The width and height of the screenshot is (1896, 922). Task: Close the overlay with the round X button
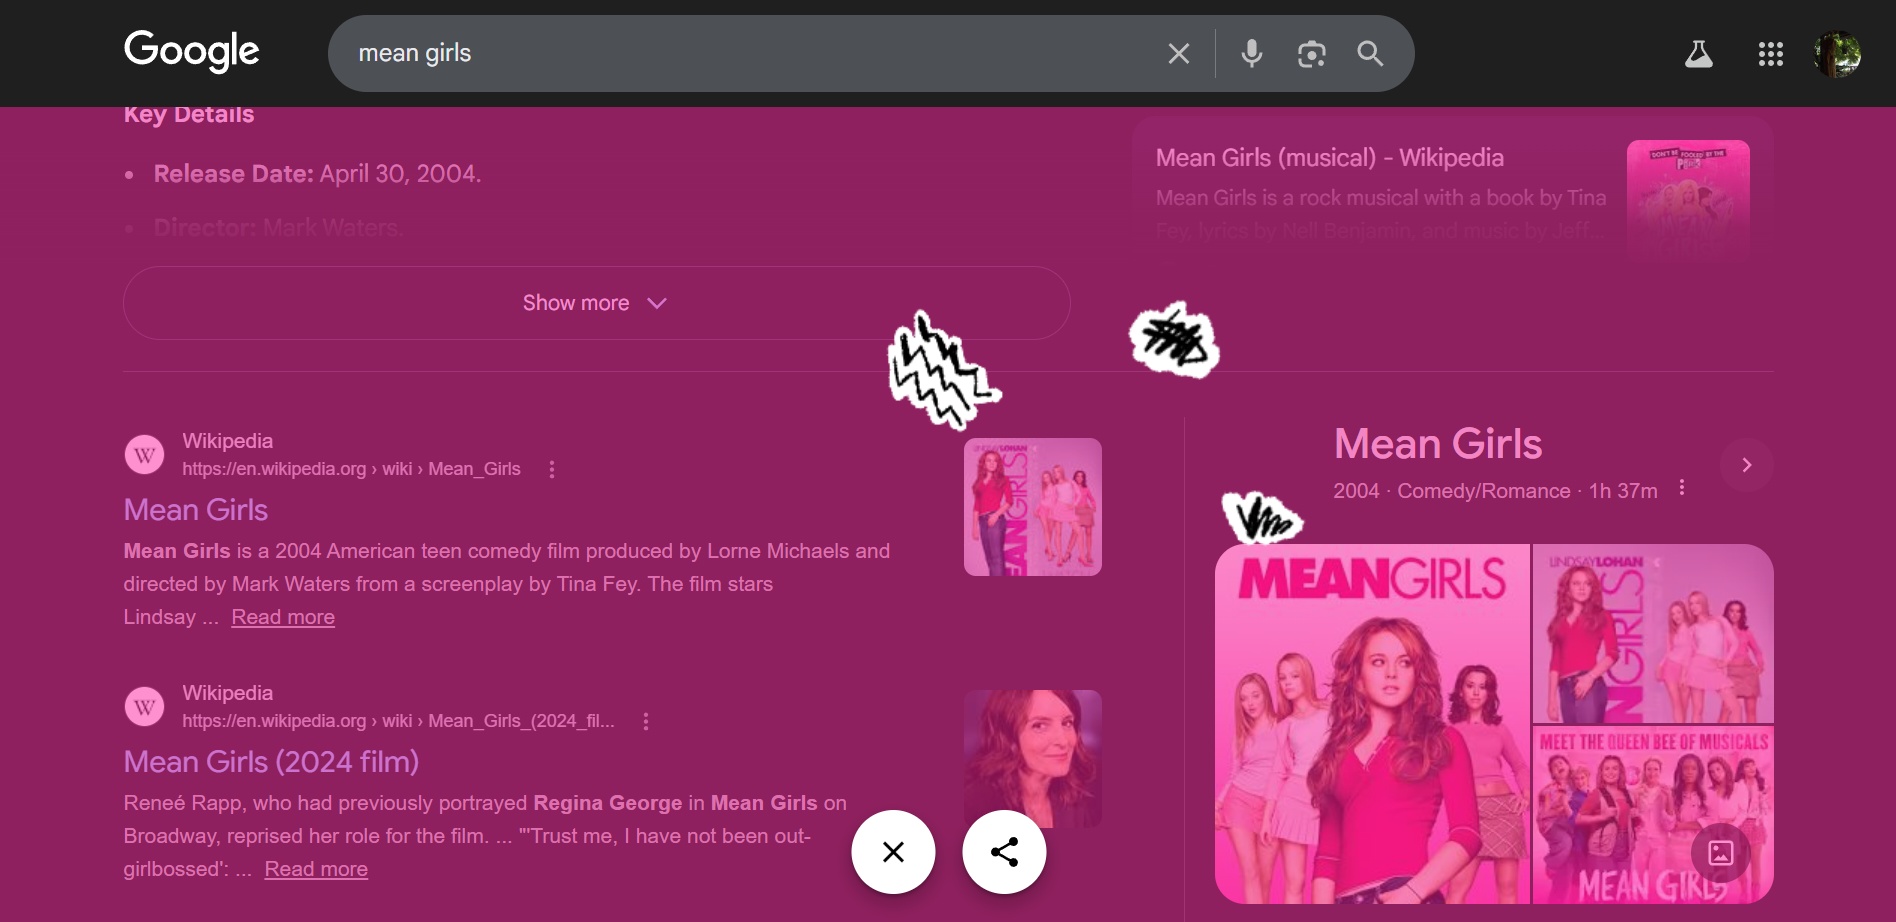[x=893, y=852]
